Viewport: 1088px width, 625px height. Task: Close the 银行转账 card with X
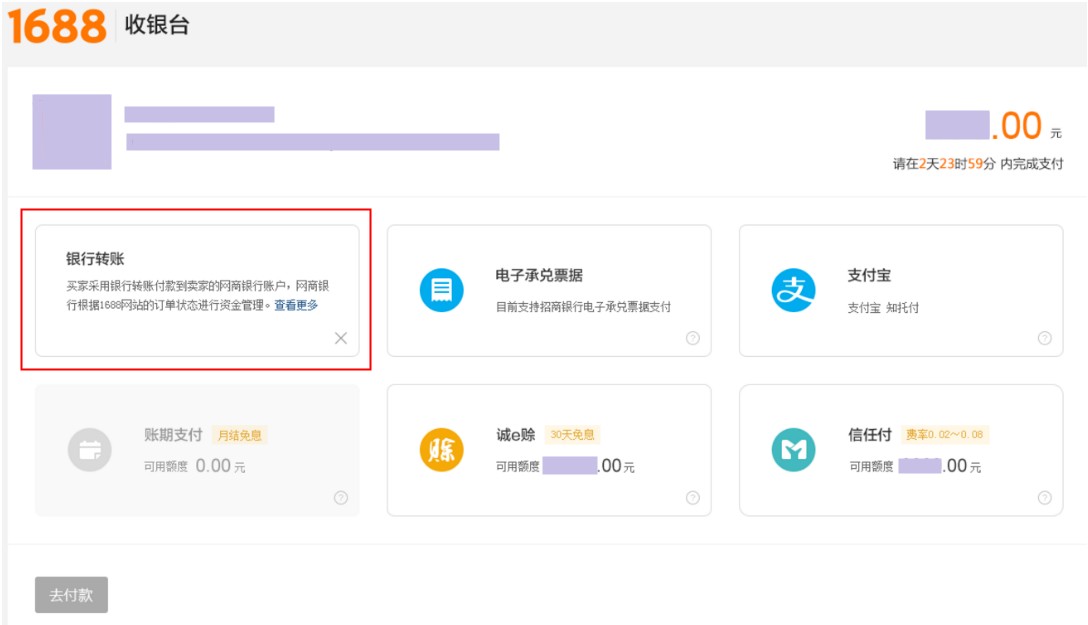coord(341,338)
